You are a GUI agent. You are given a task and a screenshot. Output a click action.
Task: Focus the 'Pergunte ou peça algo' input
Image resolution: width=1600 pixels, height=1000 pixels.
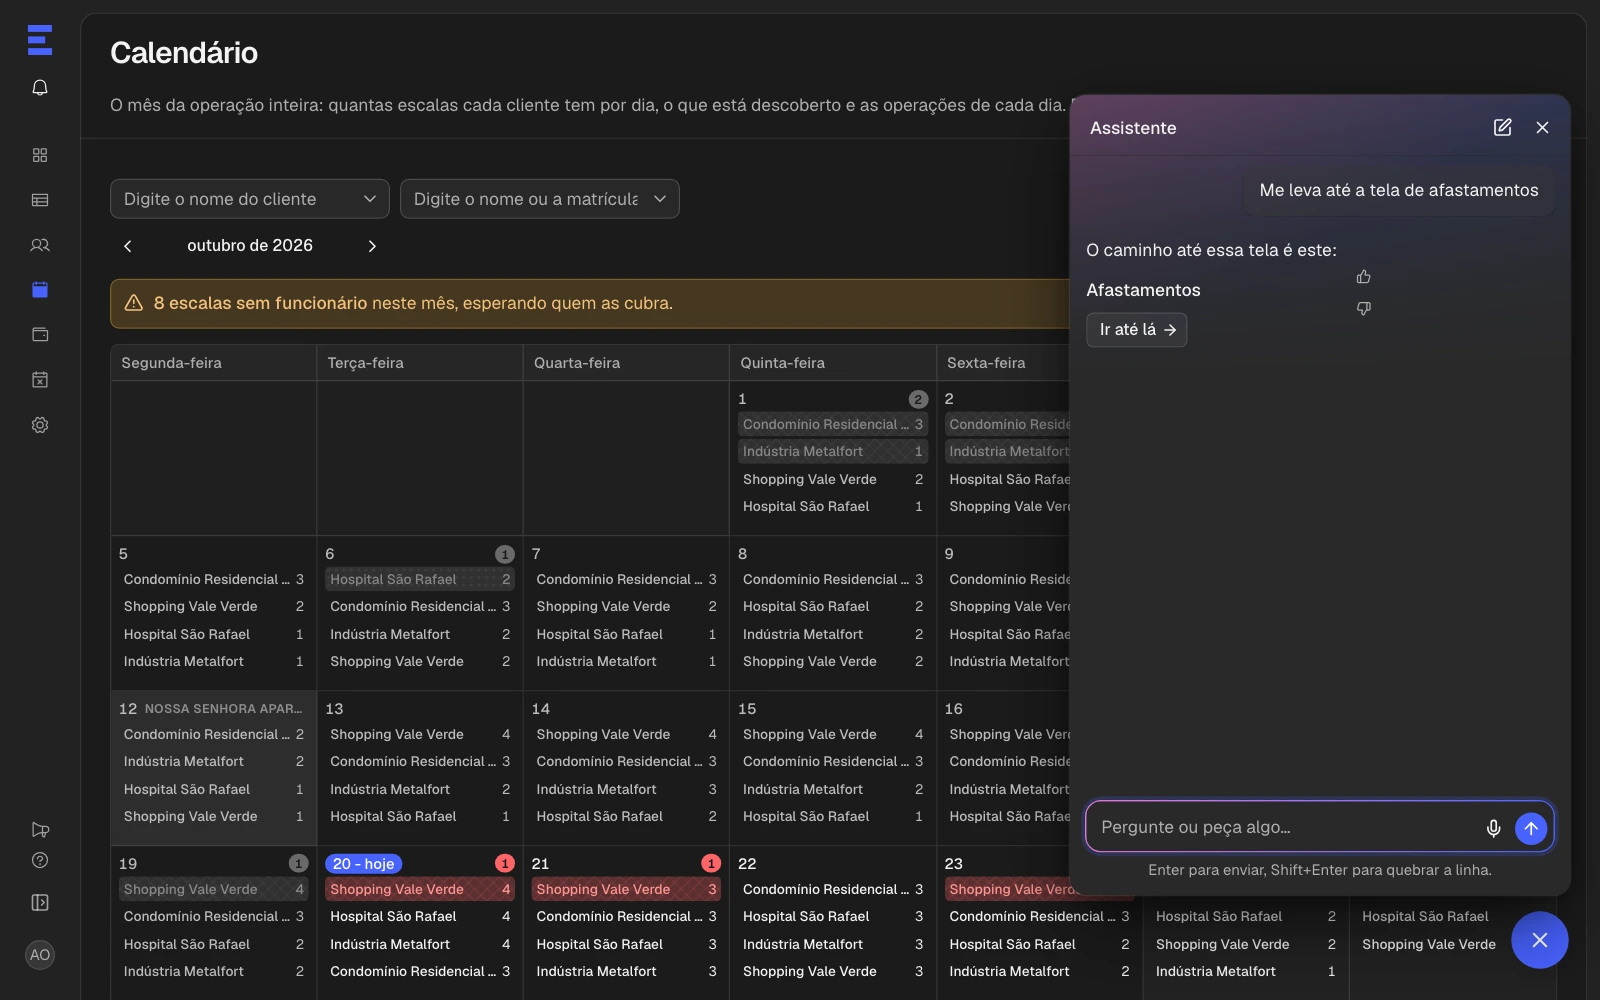click(1285, 828)
